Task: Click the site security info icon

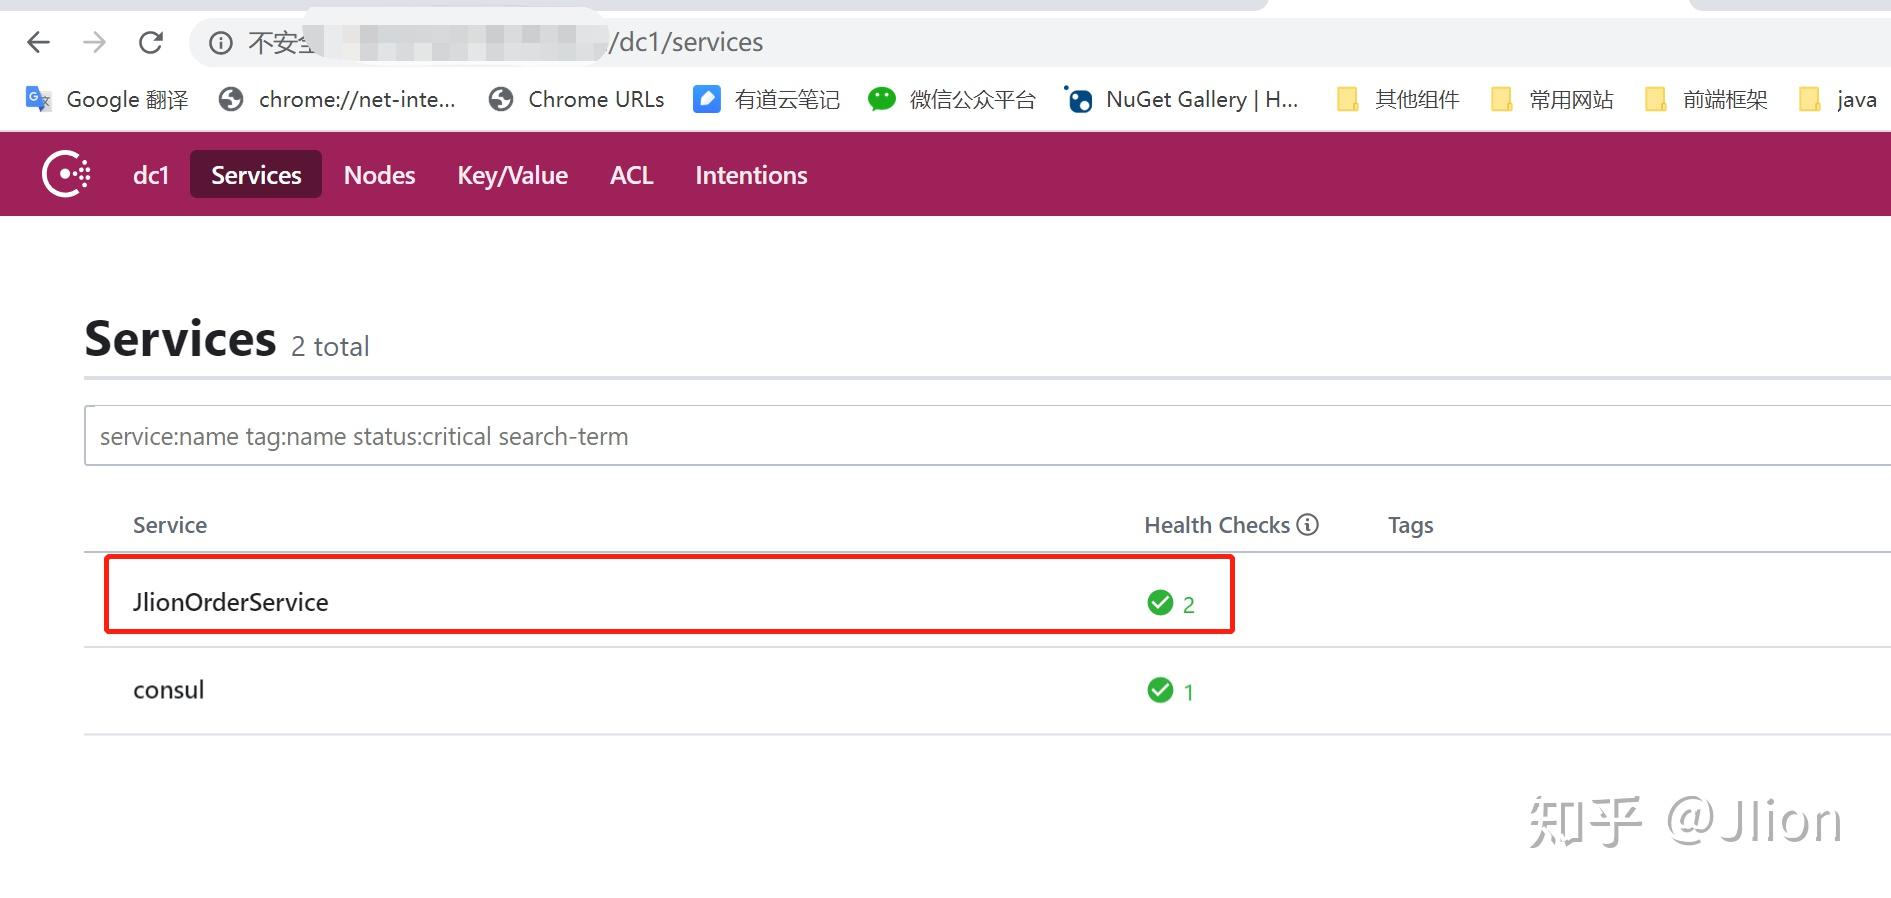Action: [x=221, y=42]
